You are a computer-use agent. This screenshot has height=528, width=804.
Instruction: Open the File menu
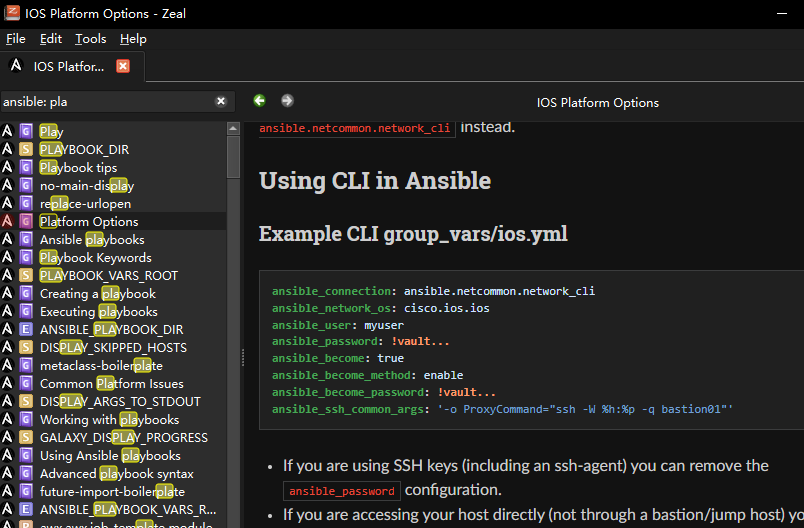15,39
